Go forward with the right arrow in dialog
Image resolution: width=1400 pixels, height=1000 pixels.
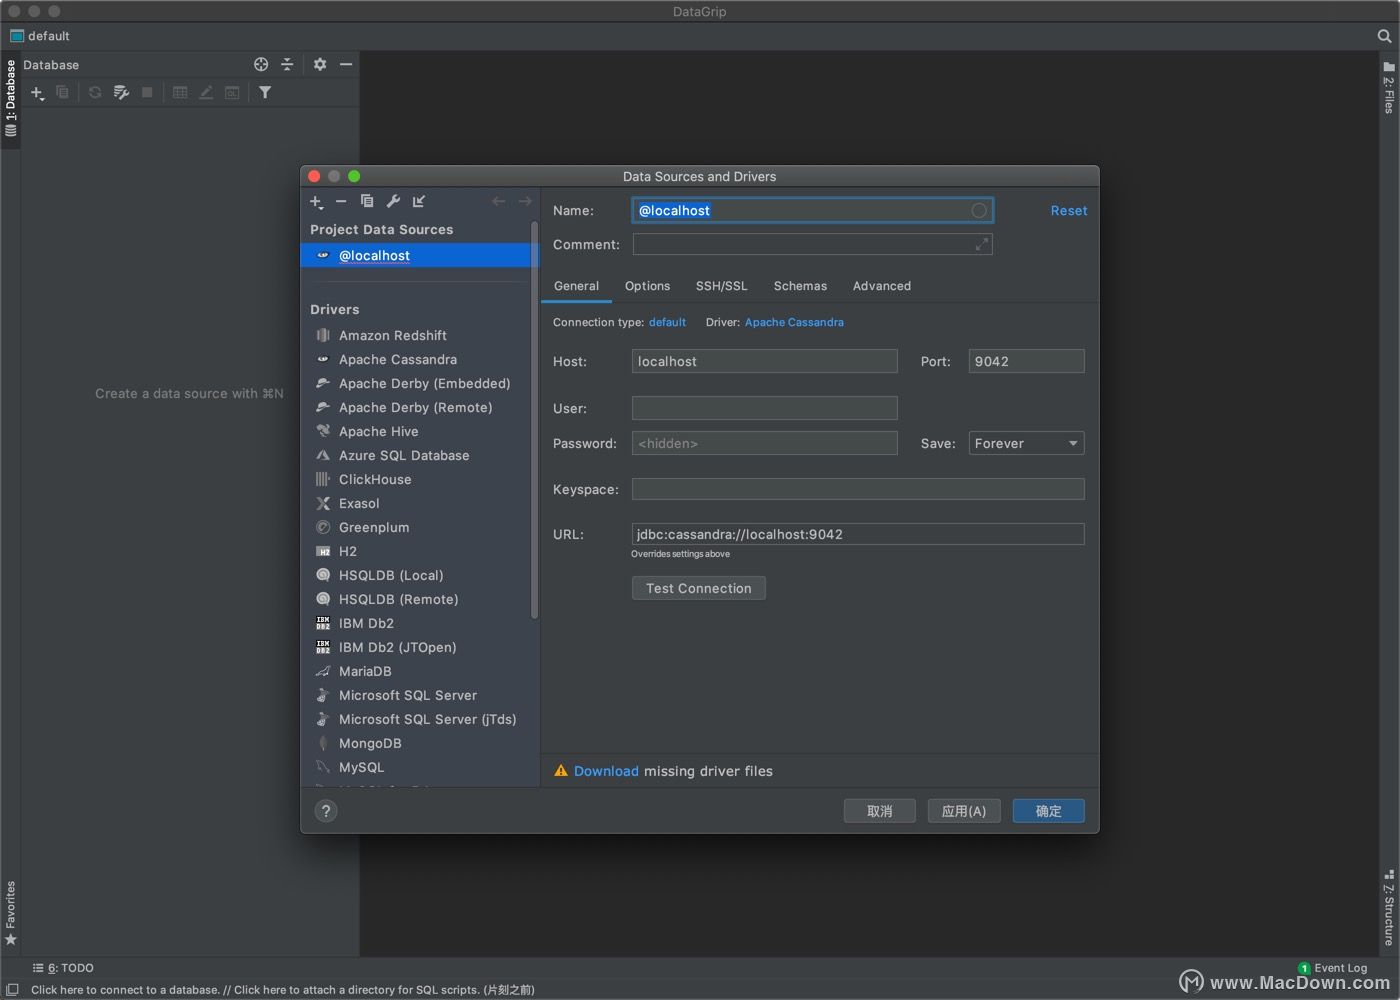[525, 201]
